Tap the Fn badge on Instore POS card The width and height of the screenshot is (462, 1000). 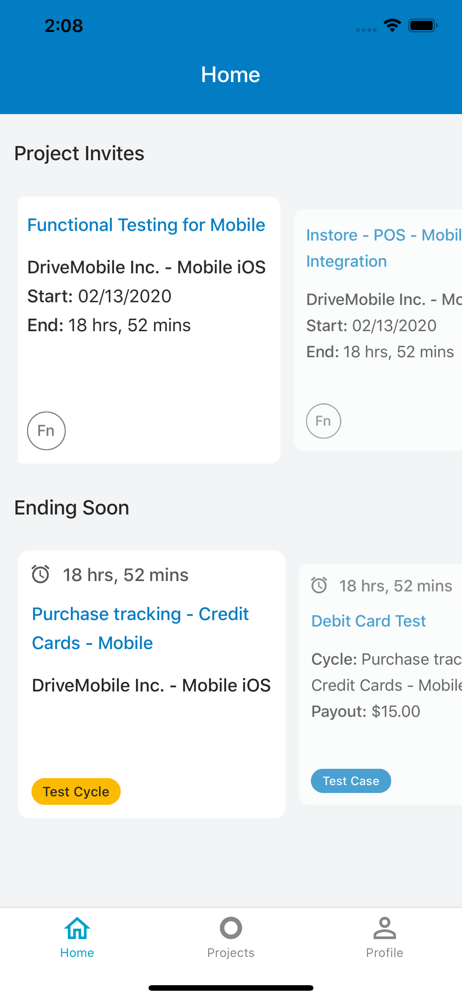pyautogui.click(x=324, y=421)
